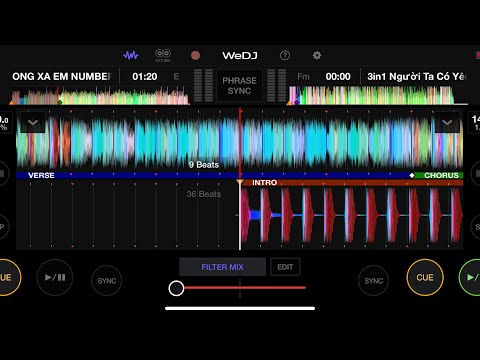Select left track title ONG XA EM NUMBER
480x360 pixels.
pos(62,77)
